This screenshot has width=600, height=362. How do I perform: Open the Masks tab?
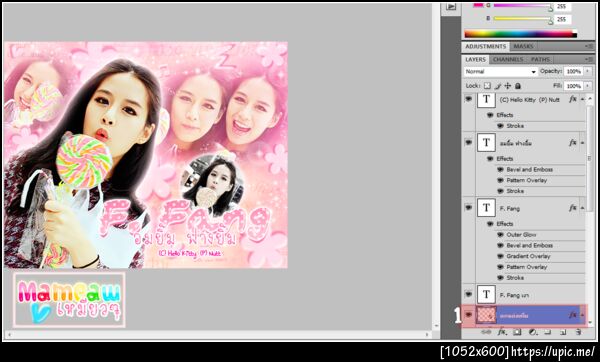pyautogui.click(x=523, y=46)
